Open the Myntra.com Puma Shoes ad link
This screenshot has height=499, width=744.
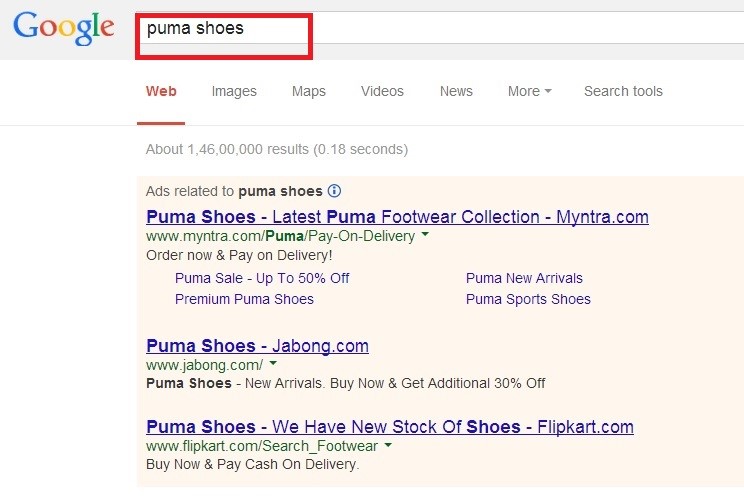click(397, 217)
